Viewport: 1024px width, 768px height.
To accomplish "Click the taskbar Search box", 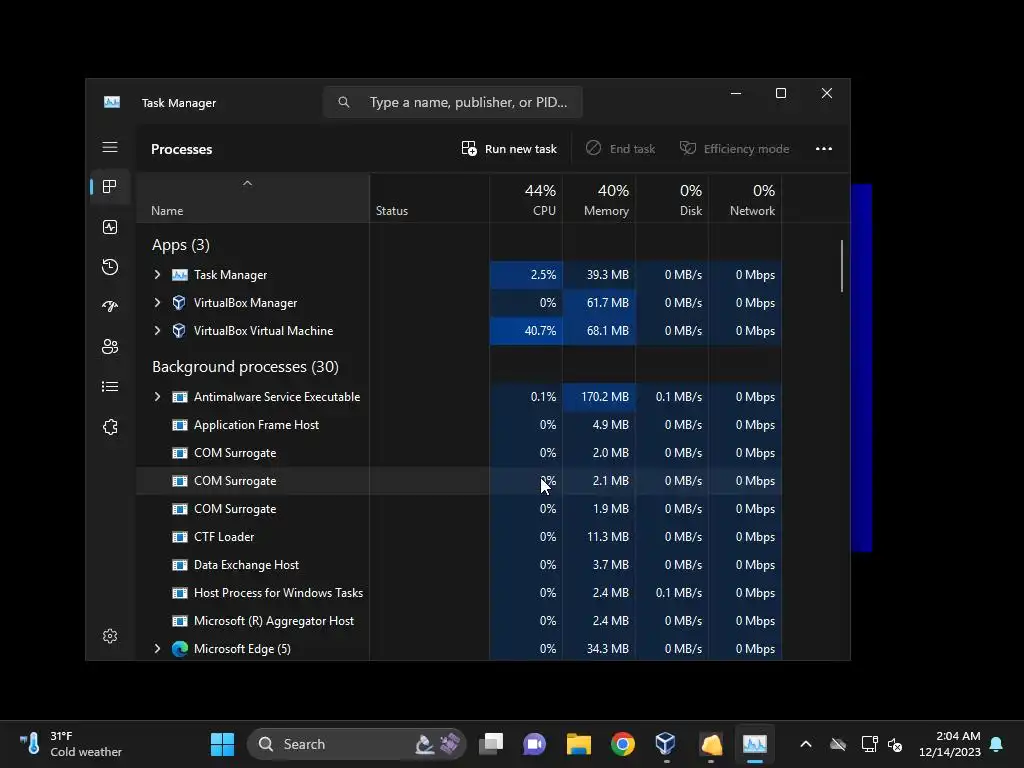I will pos(357,744).
